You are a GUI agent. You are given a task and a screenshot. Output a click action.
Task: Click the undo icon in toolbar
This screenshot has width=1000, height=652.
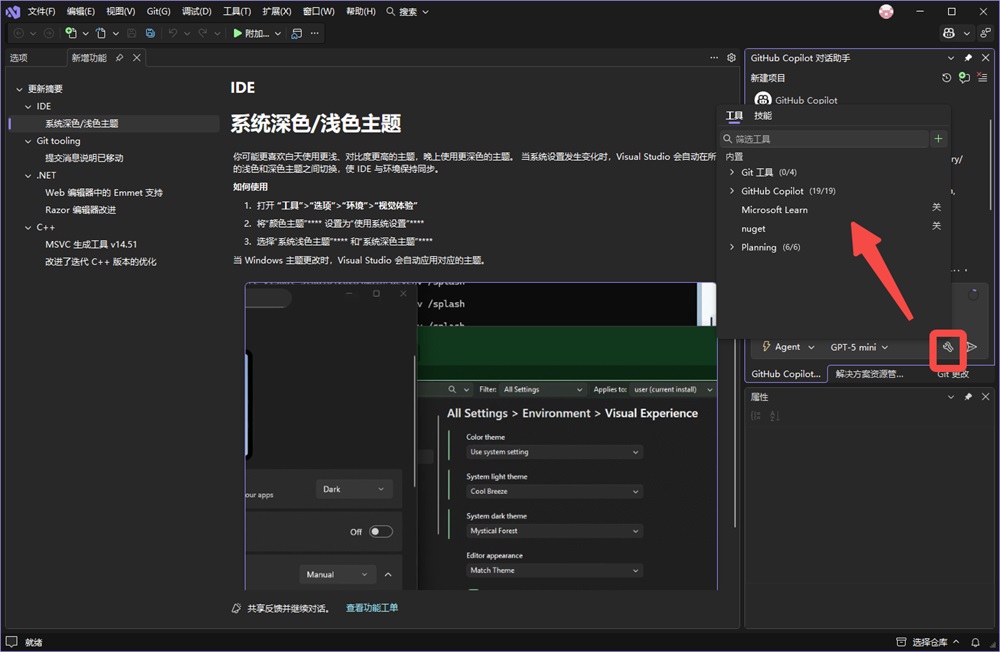point(173,33)
